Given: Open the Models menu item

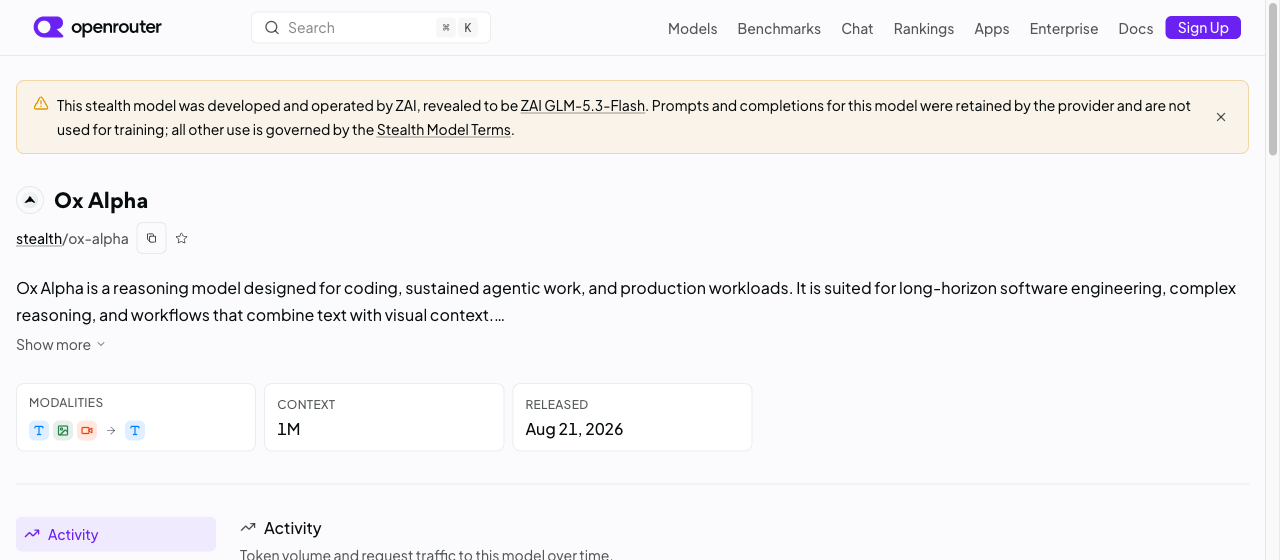Looking at the screenshot, I should click(x=692, y=28).
